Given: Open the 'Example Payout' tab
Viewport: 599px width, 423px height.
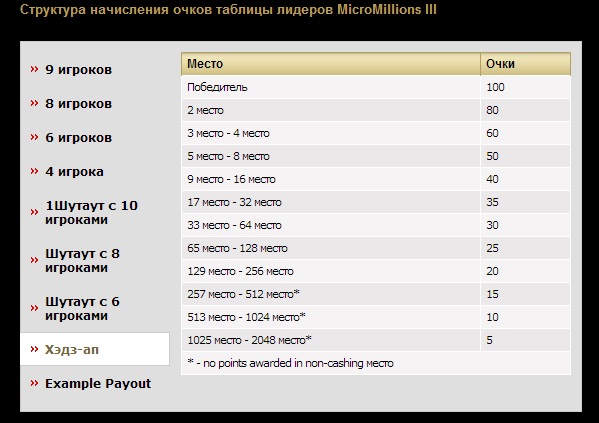Looking at the screenshot, I should [98, 384].
